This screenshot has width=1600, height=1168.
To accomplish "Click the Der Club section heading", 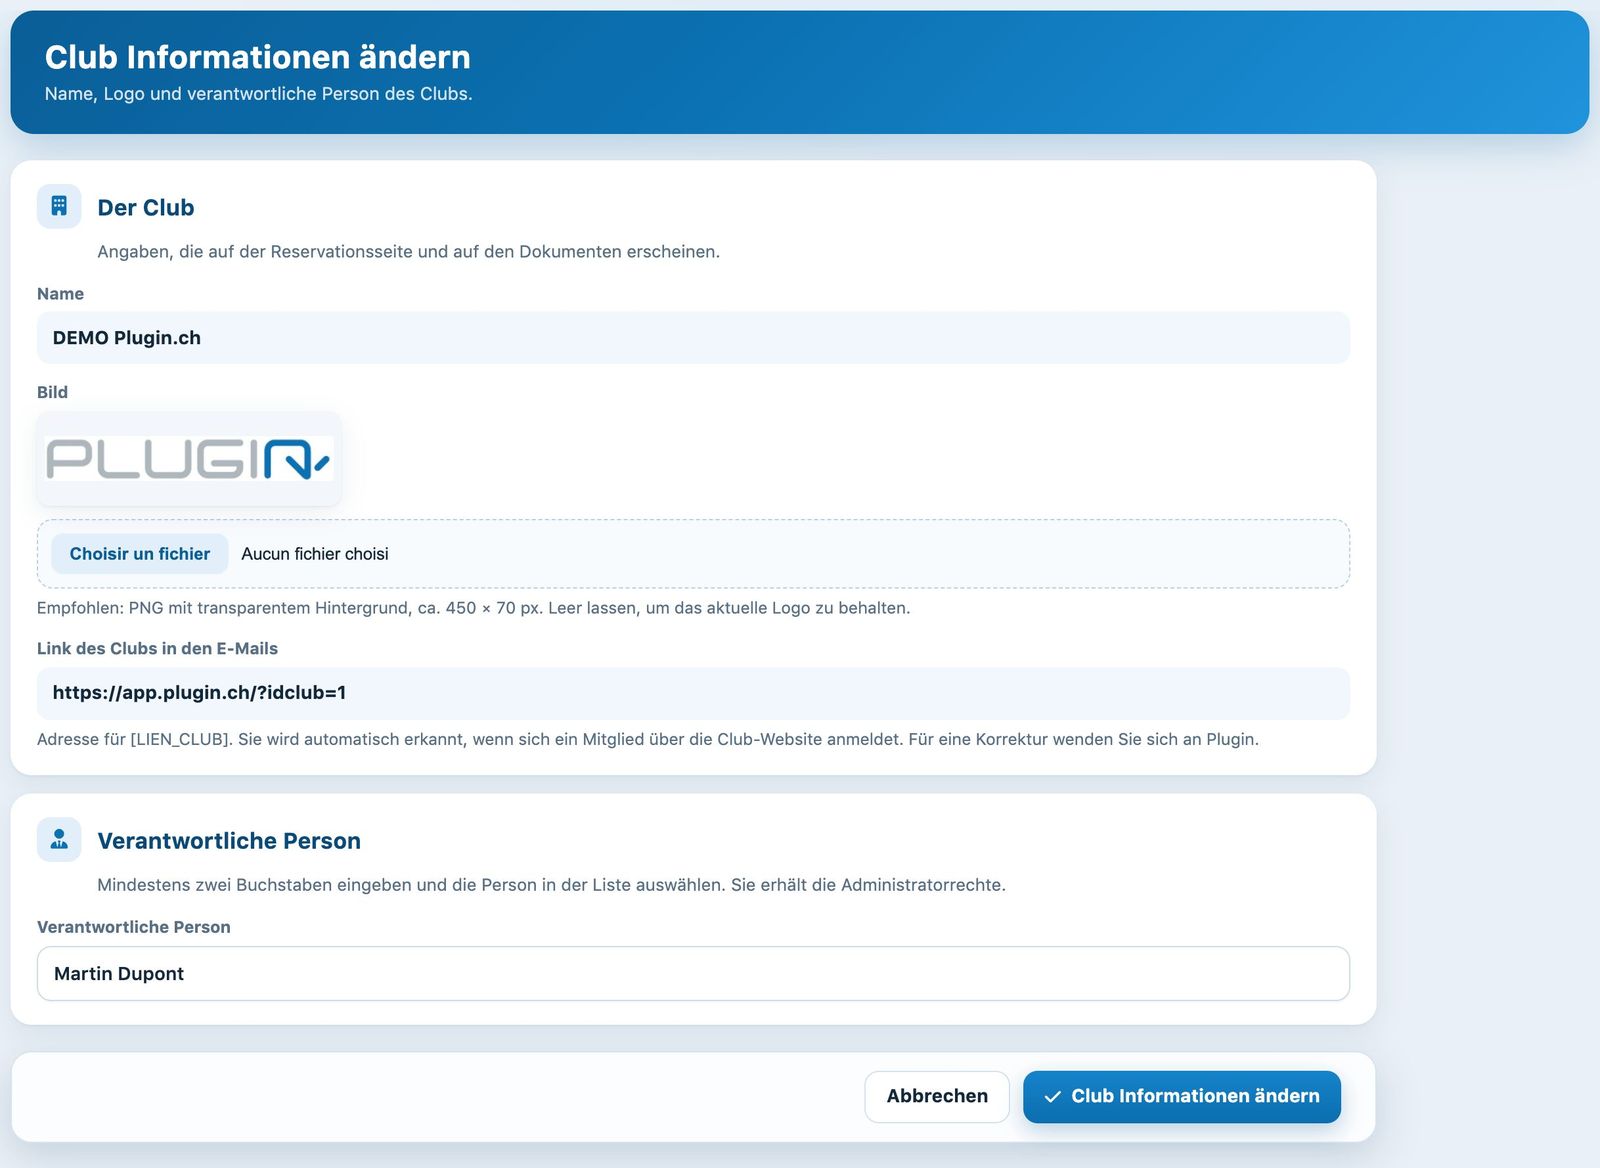I will [x=146, y=208].
